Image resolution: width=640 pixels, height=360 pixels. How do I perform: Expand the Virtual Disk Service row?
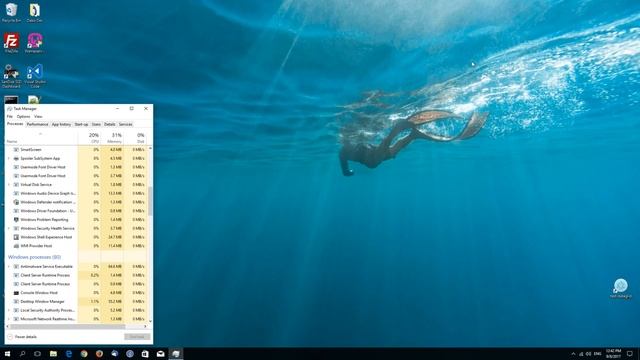tap(9, 184)
